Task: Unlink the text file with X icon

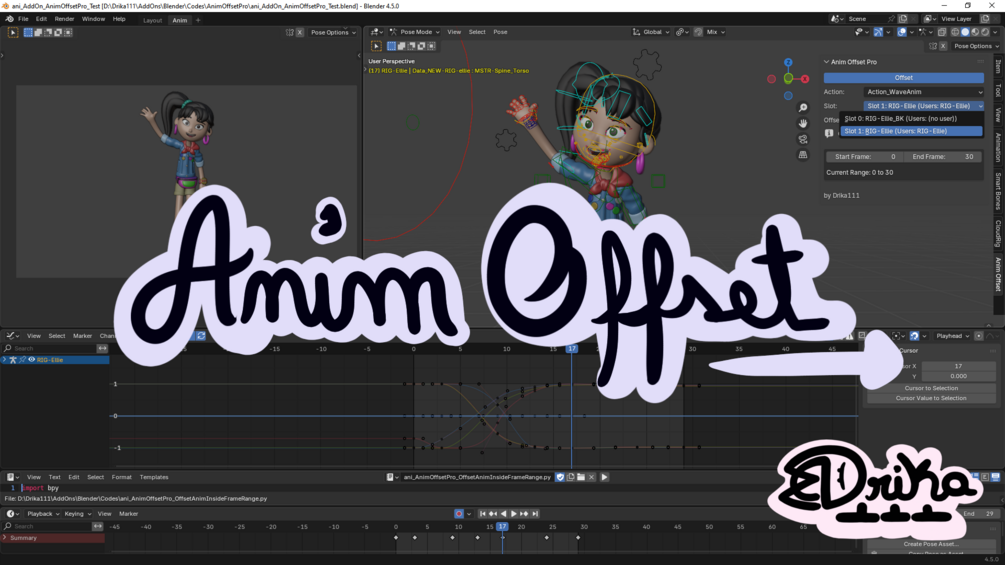Action: click(592, 477)
